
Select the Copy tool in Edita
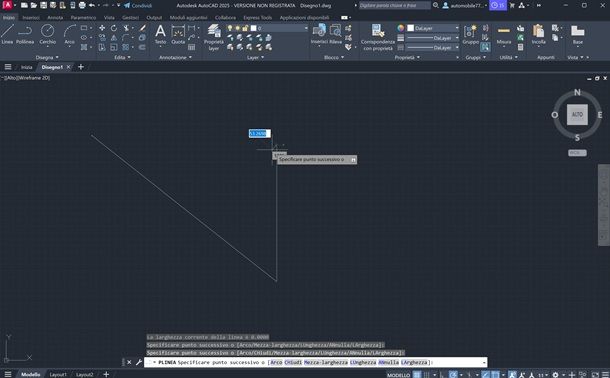(102, 38)
